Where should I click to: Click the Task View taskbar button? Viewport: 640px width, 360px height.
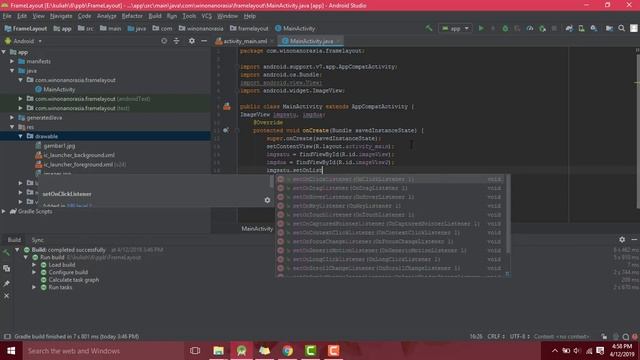(195, 351)
